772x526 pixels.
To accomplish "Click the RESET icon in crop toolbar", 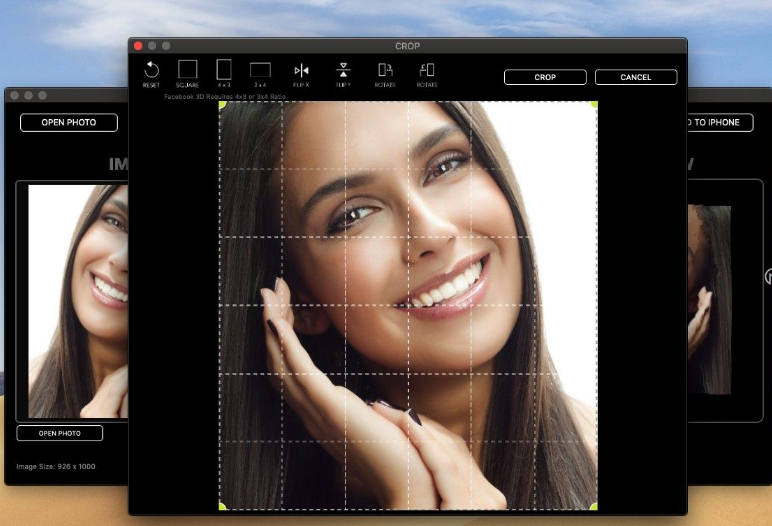I will (x=151, y=70).
